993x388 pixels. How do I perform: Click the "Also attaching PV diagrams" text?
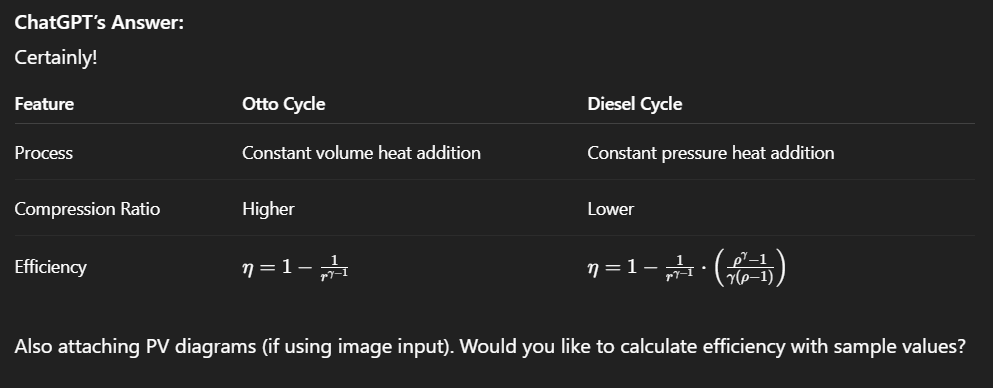coord(136,347)
